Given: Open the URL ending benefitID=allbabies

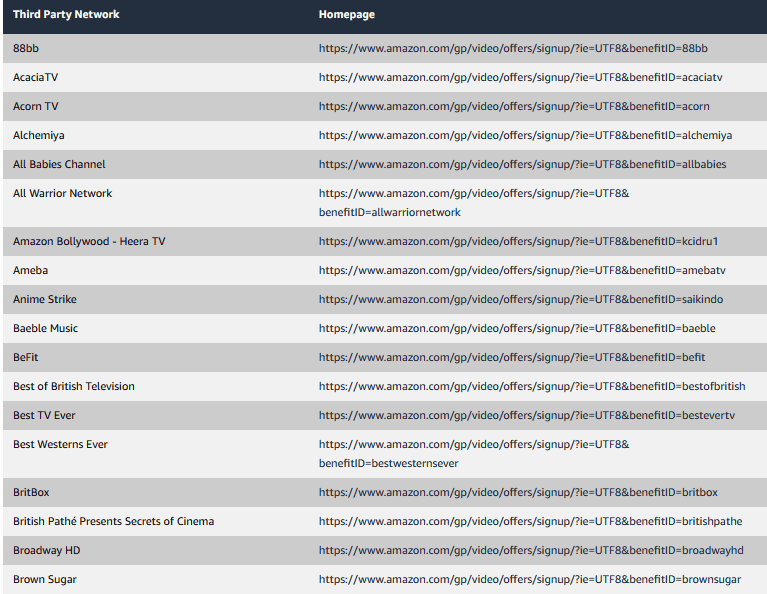Looking at the screenshot, I should coord(522,164).
